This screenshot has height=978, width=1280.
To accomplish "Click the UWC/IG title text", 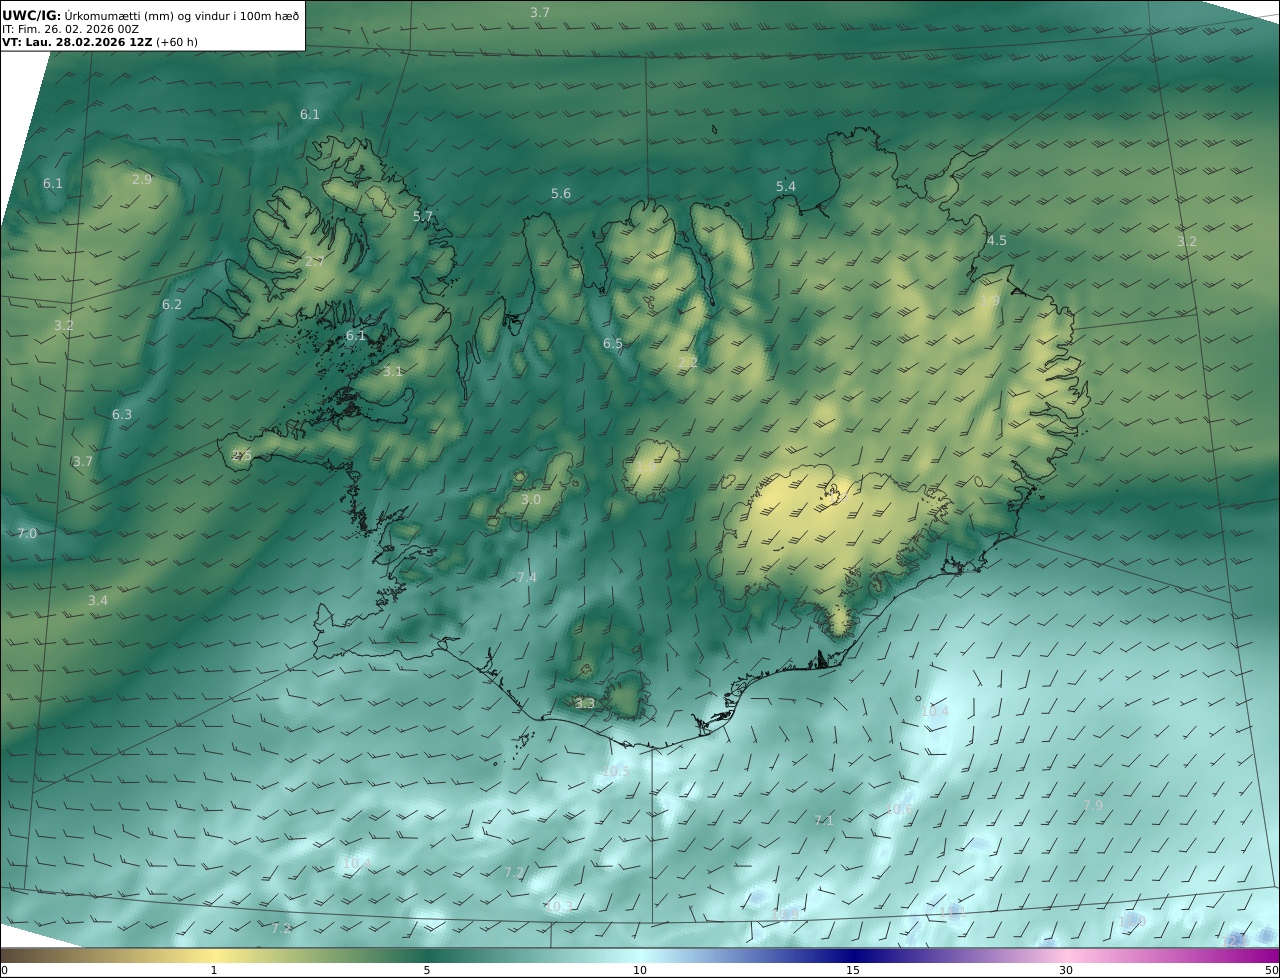I will coord(32,15).
